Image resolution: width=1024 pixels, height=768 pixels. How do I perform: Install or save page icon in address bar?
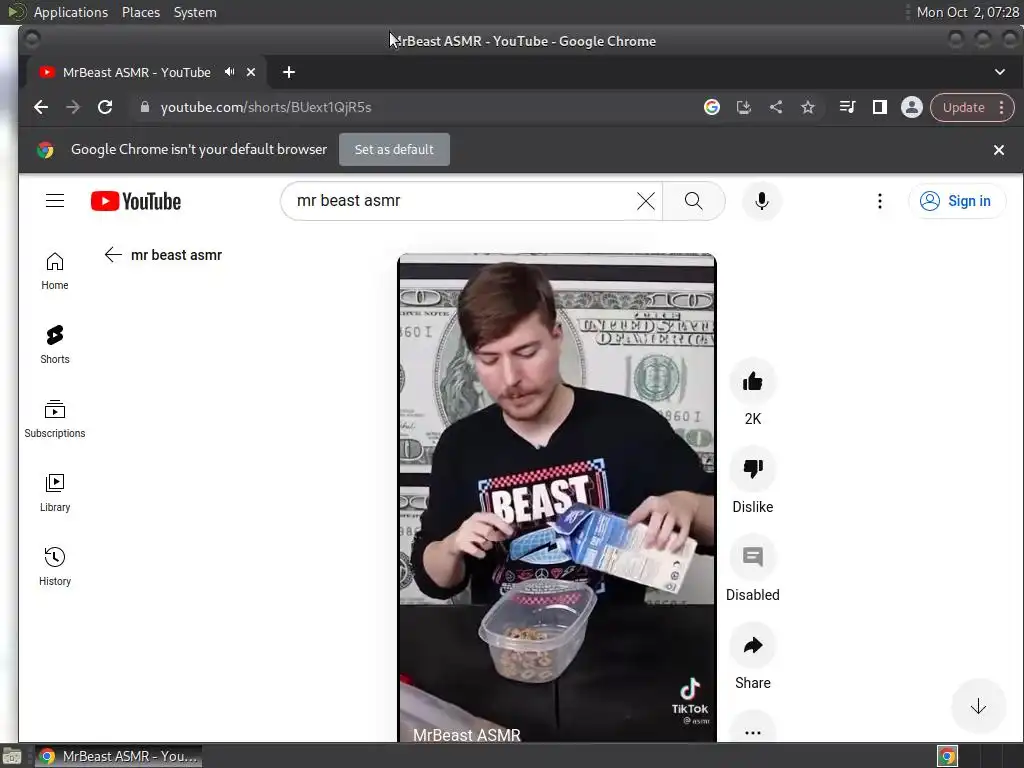[744, 107]
